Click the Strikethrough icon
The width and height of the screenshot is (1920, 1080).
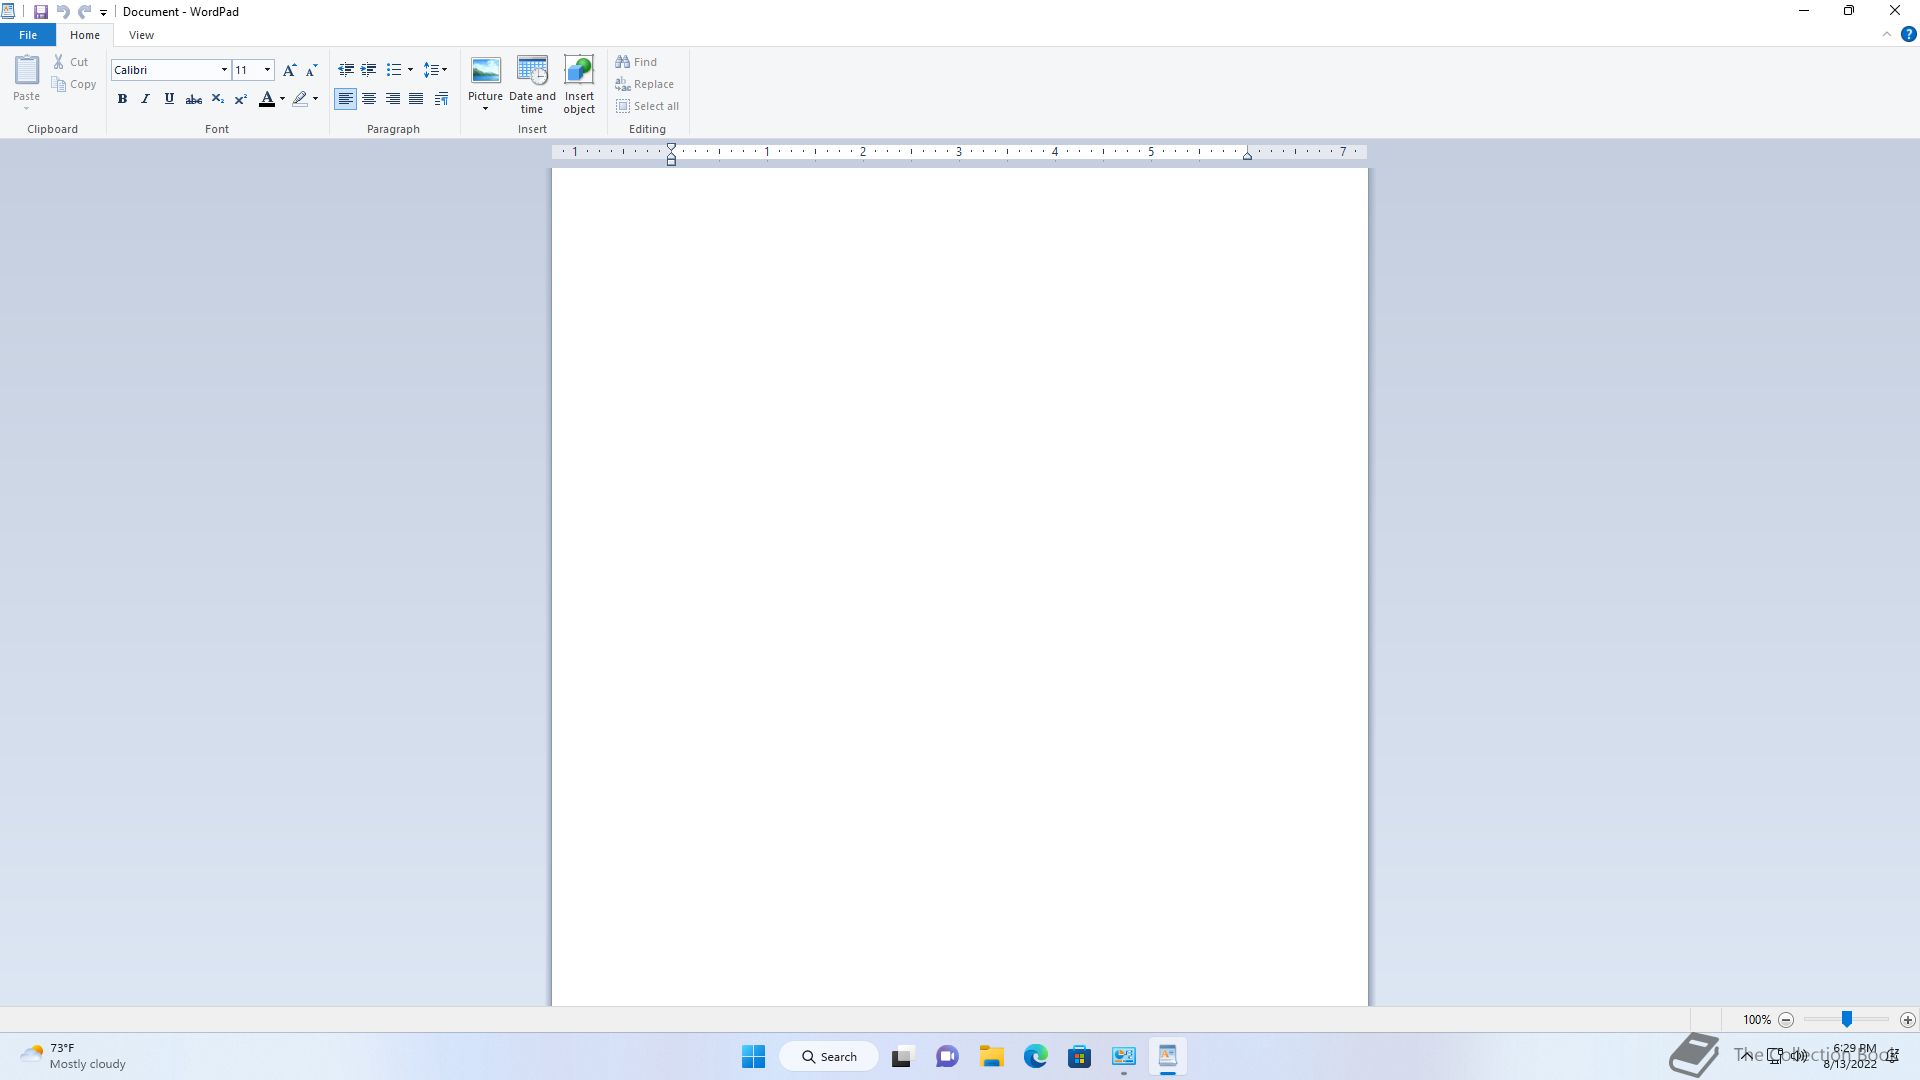click(194, 99)
